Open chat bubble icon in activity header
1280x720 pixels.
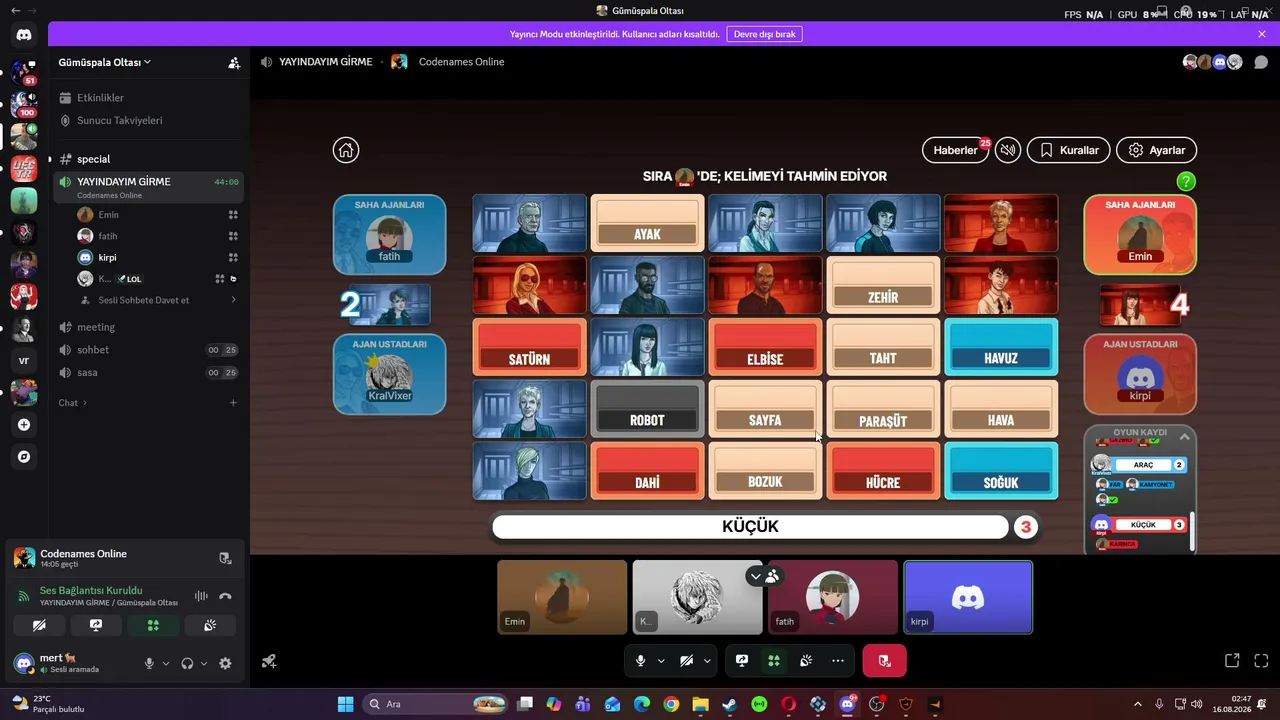(x=1261, y=62)
